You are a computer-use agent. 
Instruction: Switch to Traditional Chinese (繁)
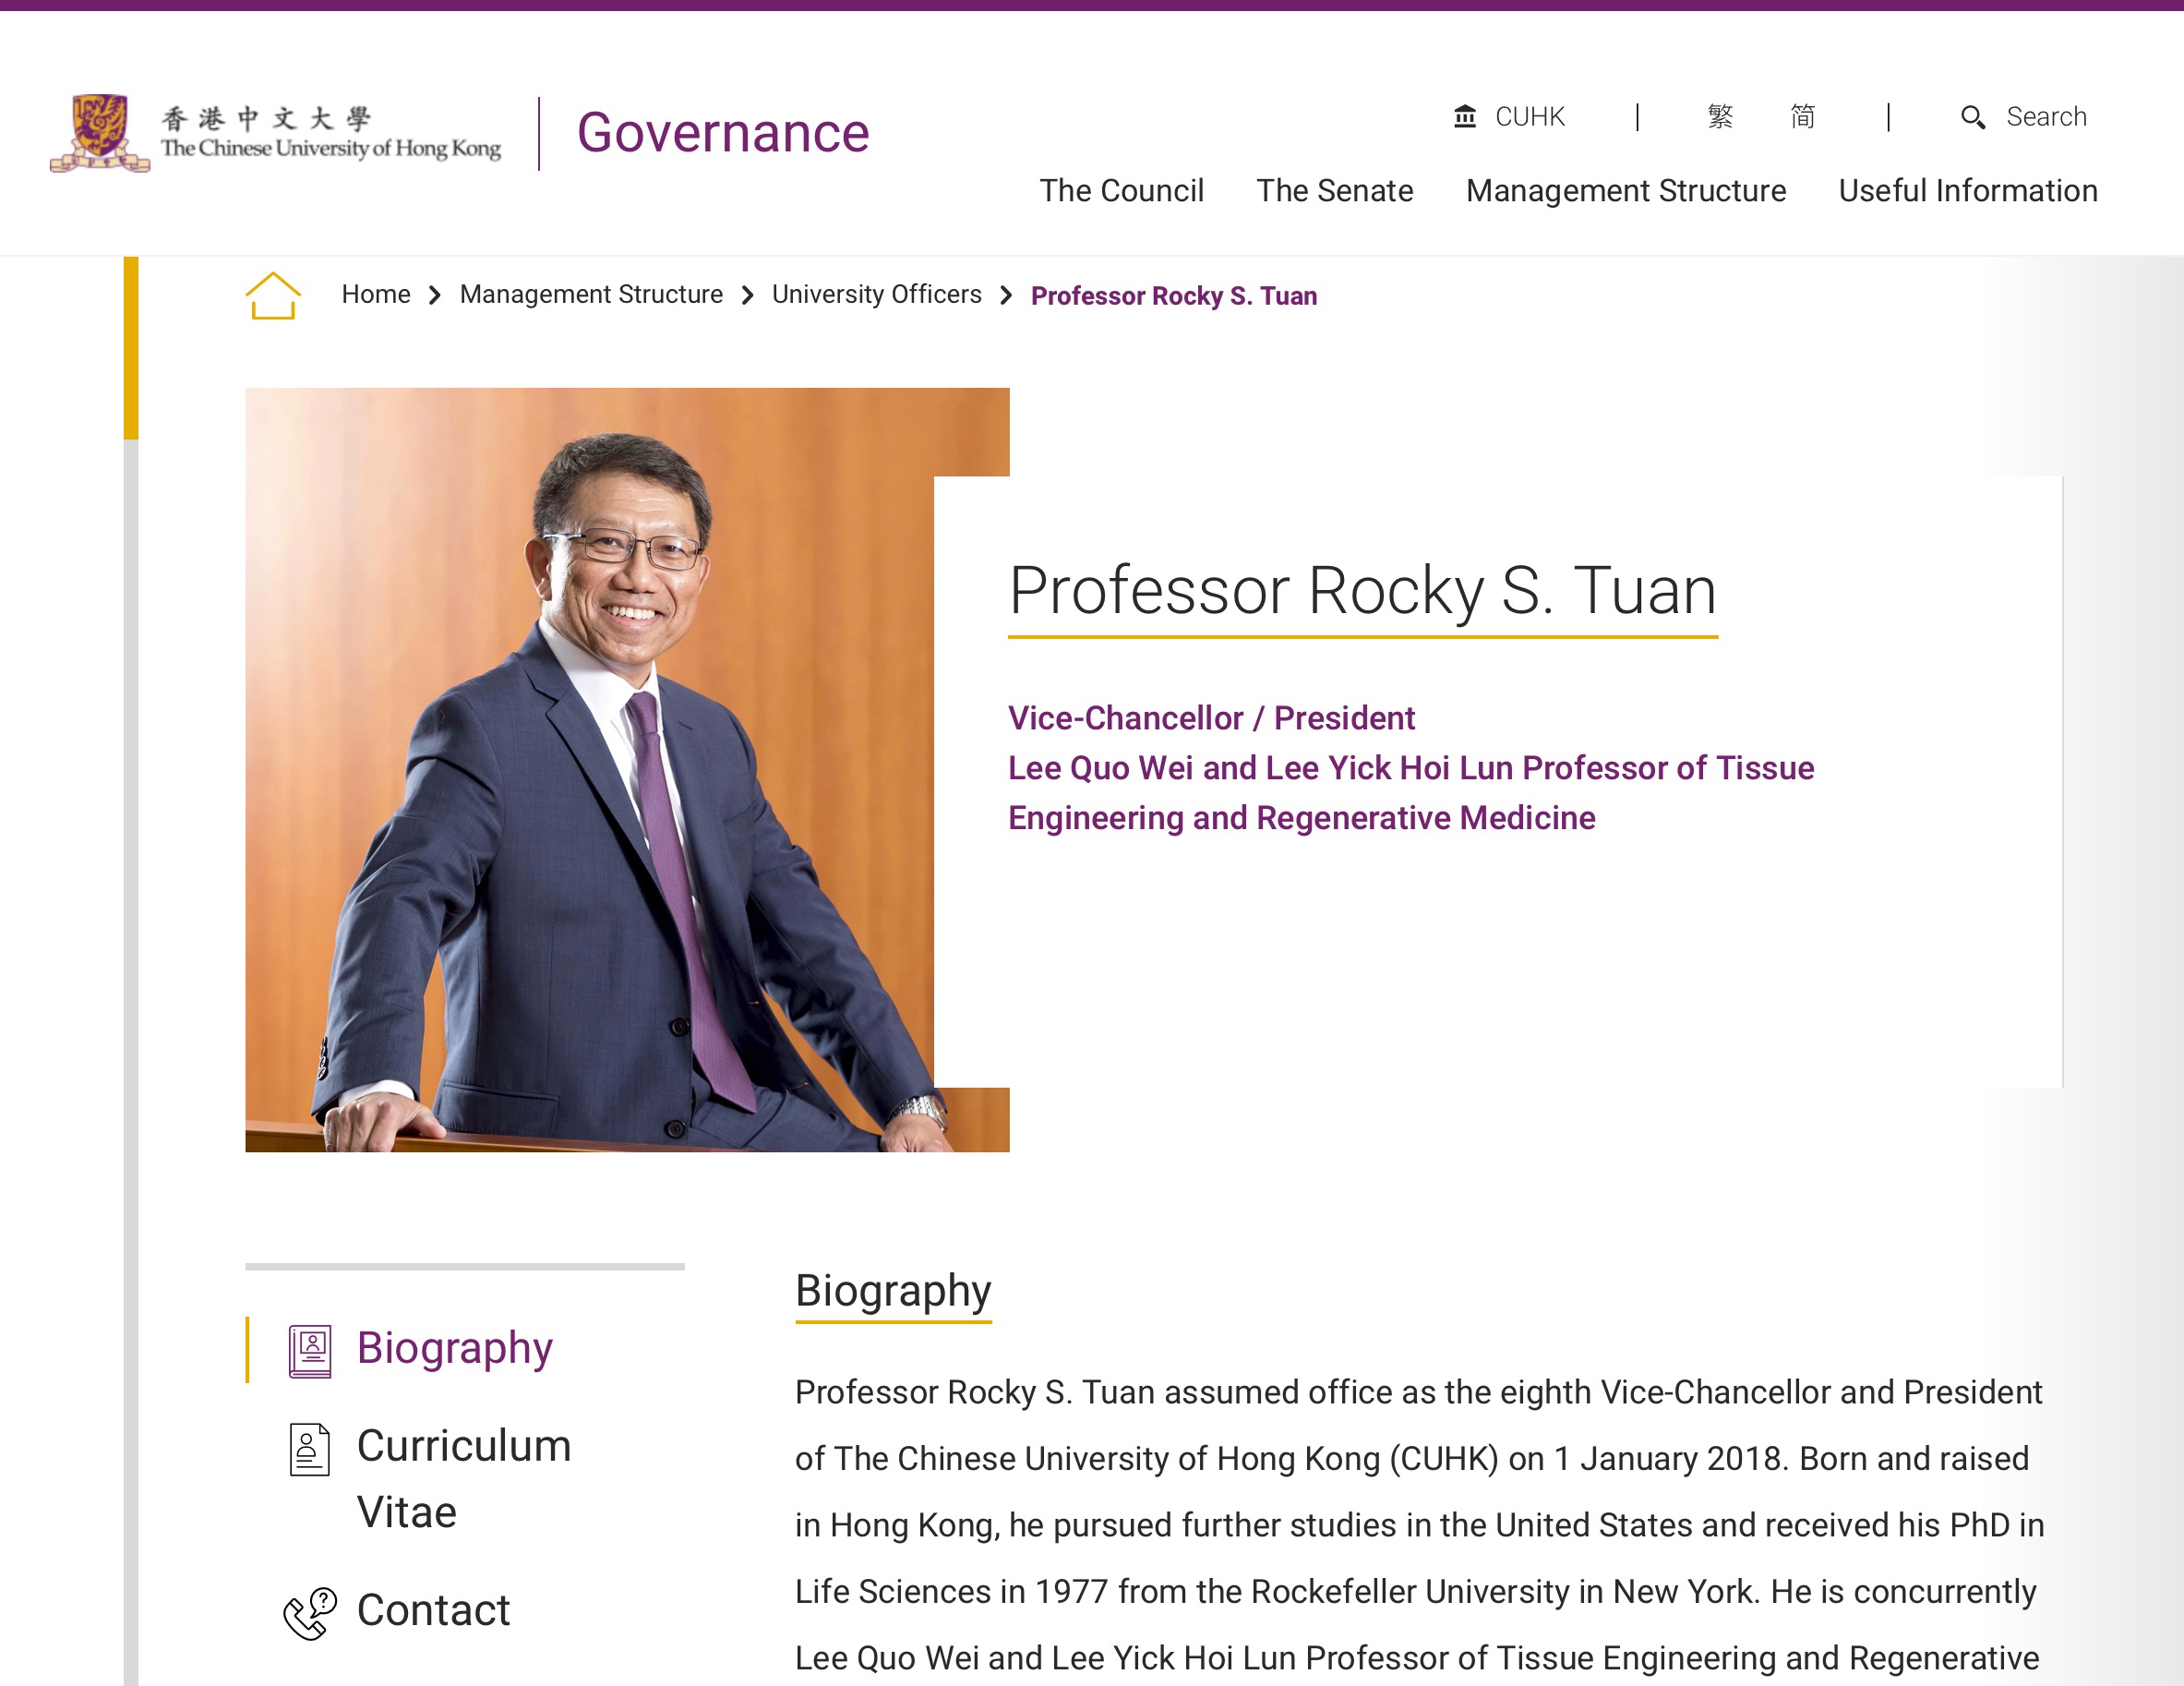click(x=1719, y=117)
